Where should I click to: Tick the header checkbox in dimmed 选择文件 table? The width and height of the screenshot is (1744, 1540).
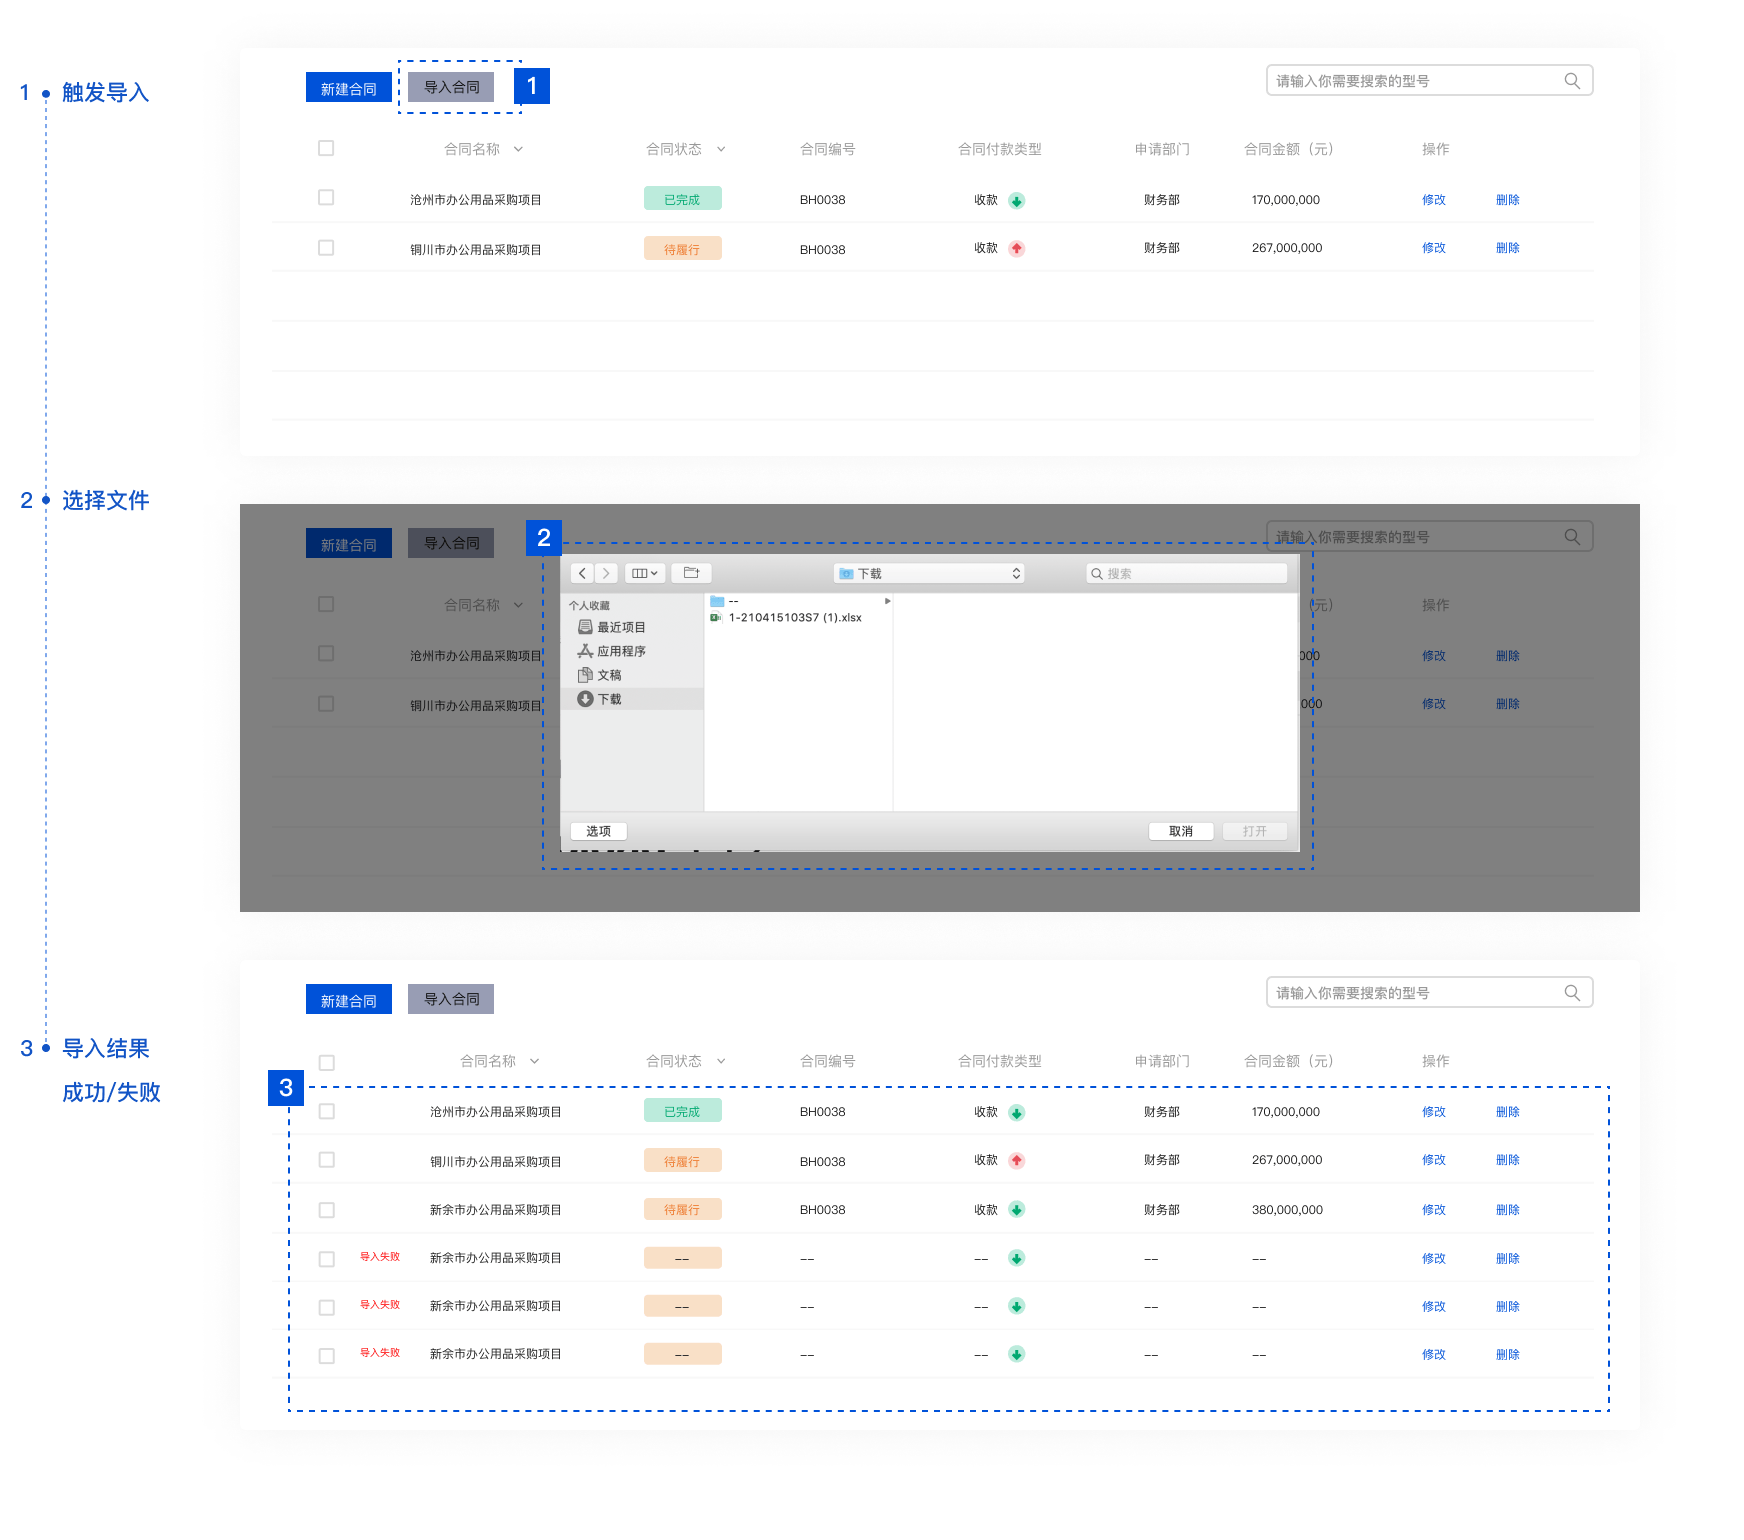click(x=326, y=604)
